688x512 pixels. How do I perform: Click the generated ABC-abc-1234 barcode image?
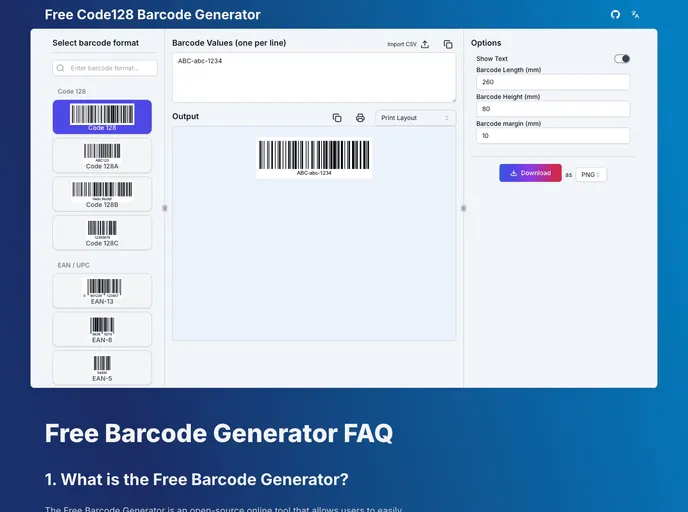[314, 158]
